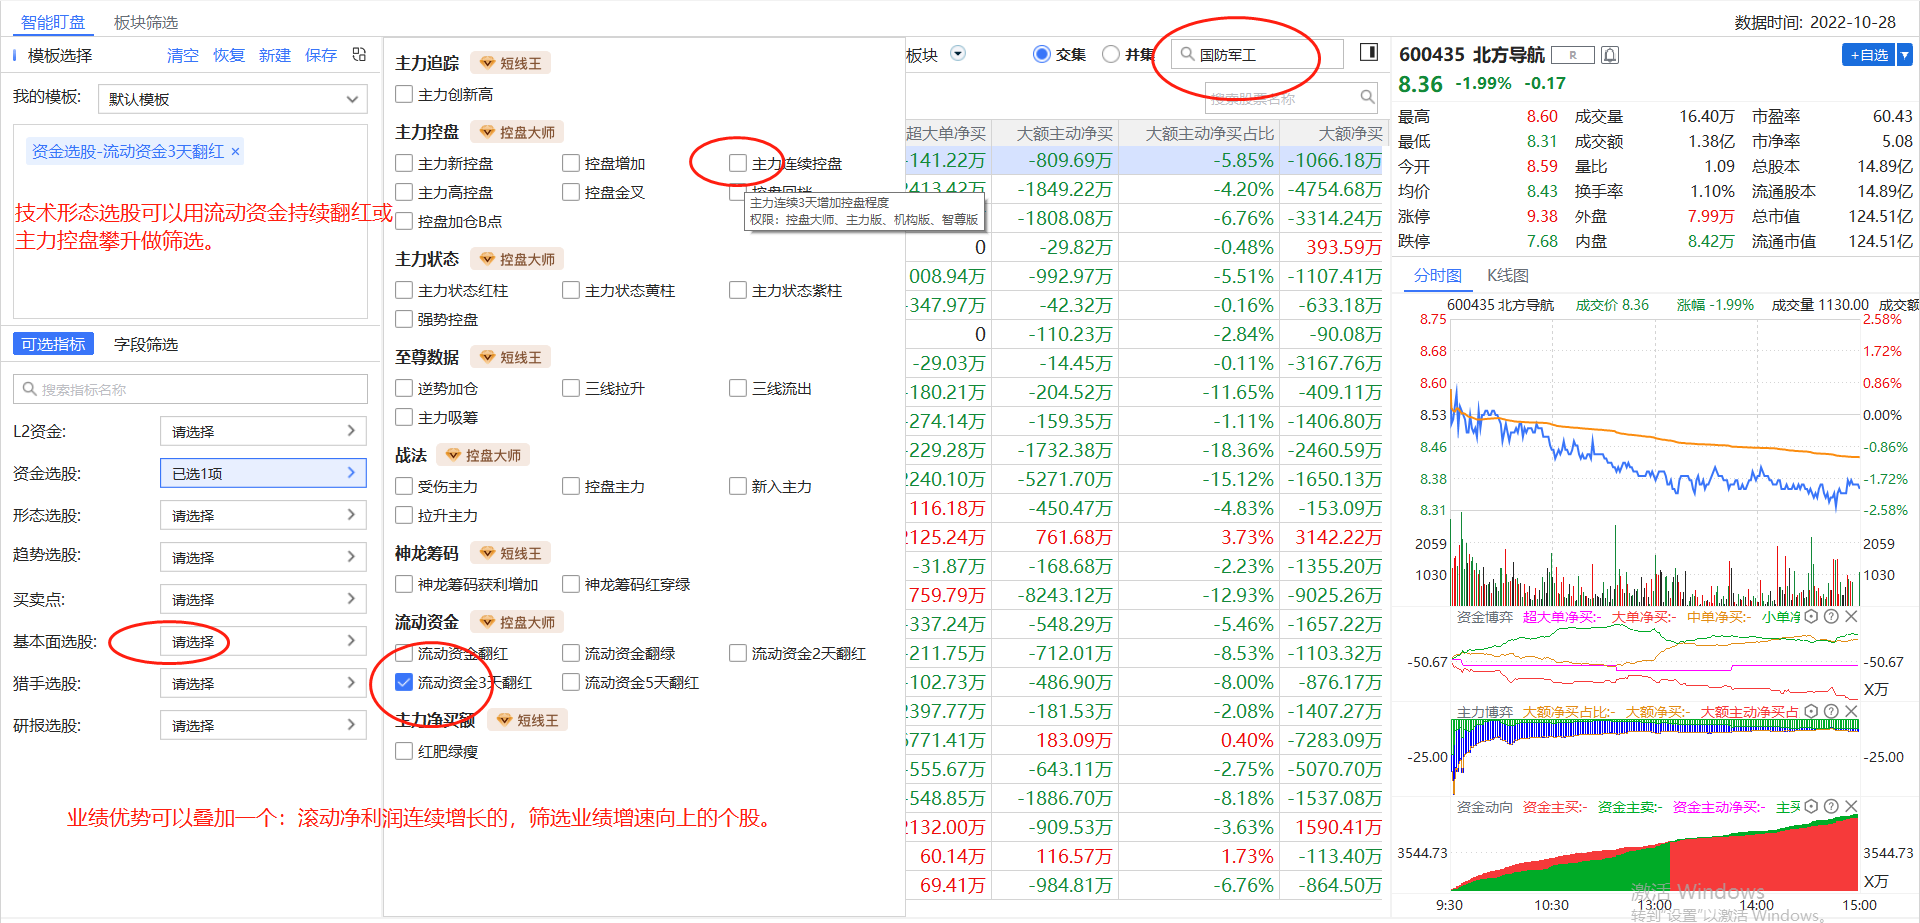
Task: Click the save-as template icon beside 保存
Action: [359, 55]
